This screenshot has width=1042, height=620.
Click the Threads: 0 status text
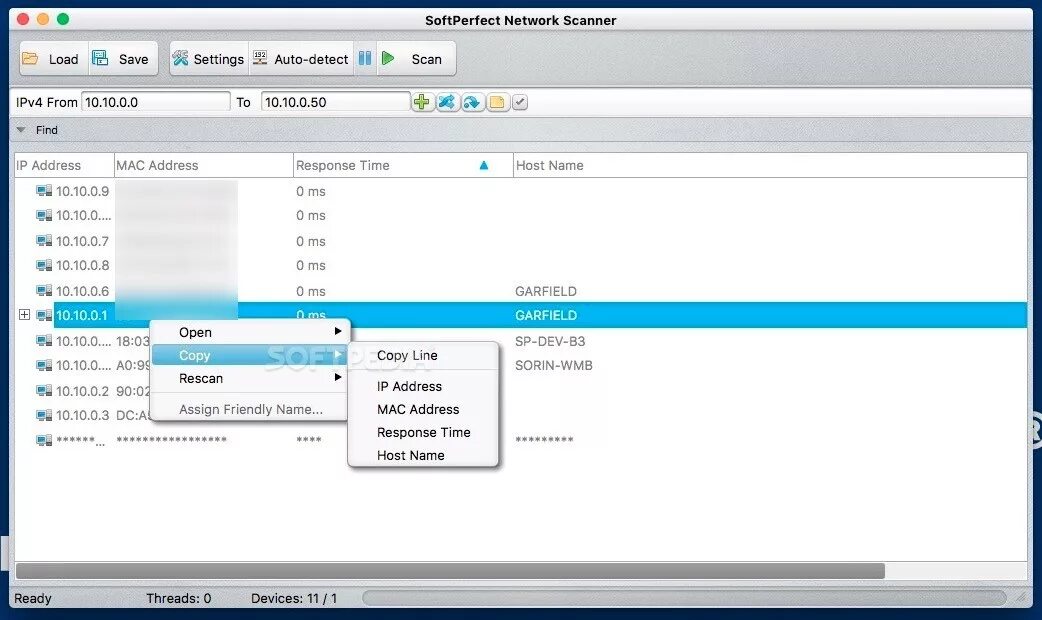pos(179,598)
